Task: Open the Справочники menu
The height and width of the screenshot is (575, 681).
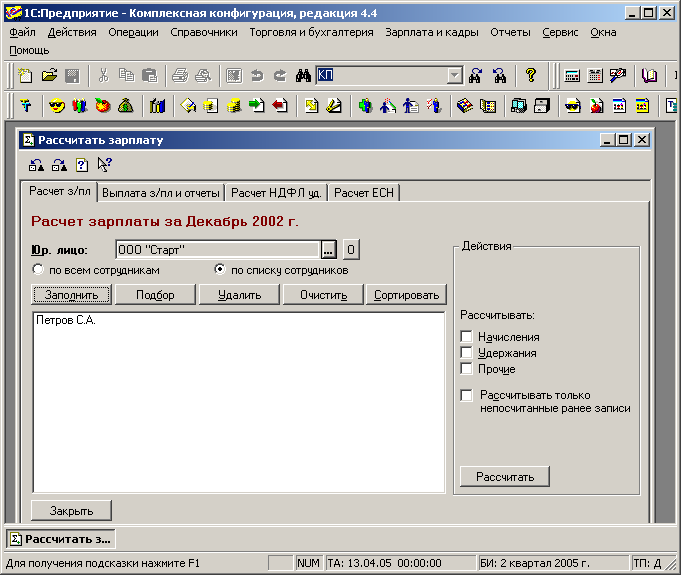Action: 204,32
